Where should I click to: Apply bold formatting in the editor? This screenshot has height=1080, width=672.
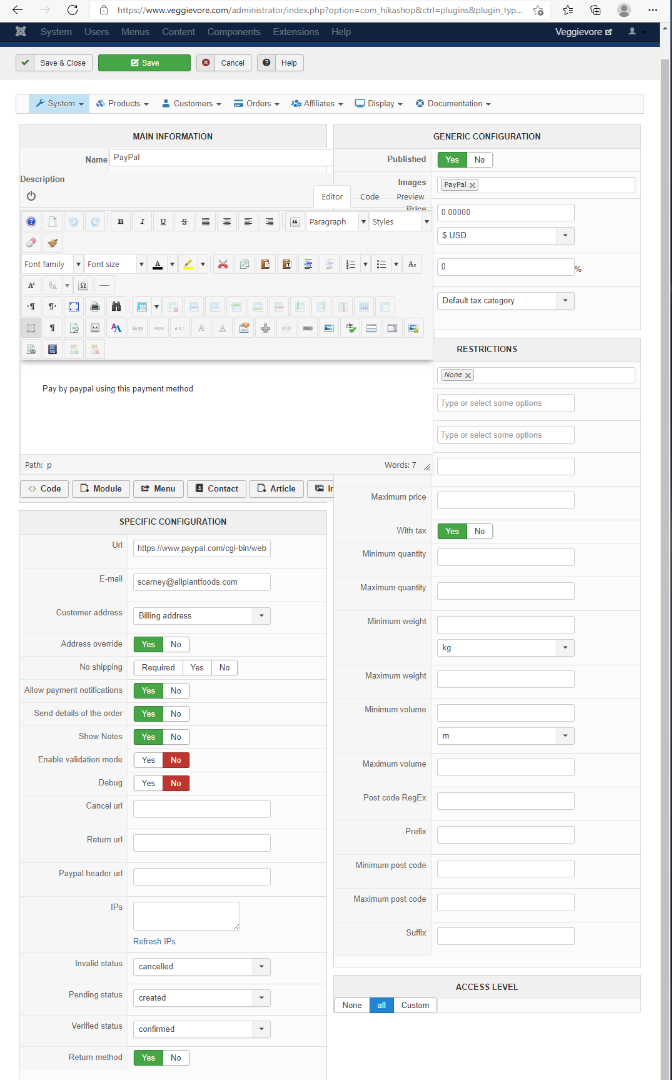tap(120, 222)
